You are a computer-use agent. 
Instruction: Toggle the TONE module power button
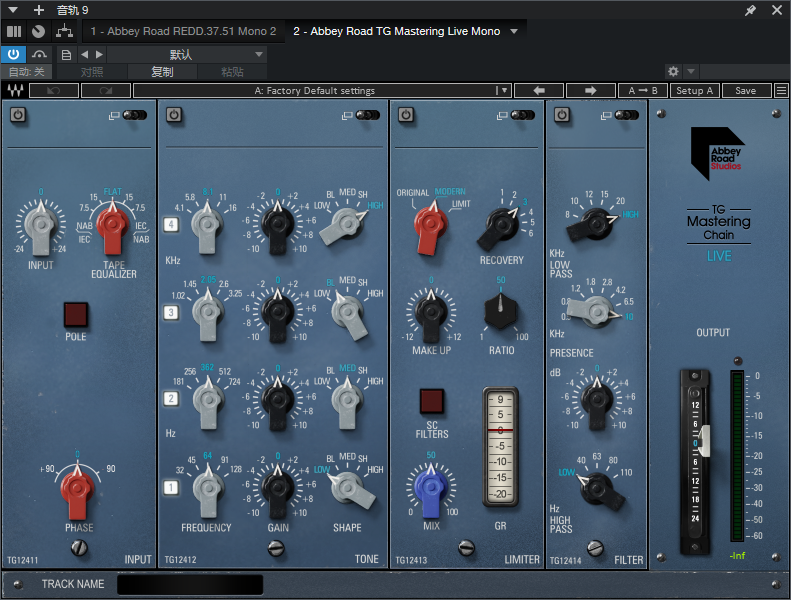(174, 115)
